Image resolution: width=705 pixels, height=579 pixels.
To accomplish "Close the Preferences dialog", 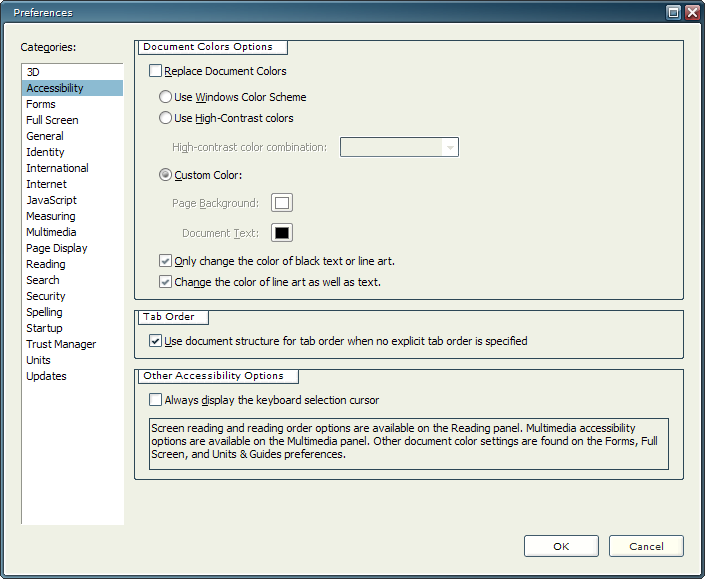I will pyautogui.click(x=692, y=12).
